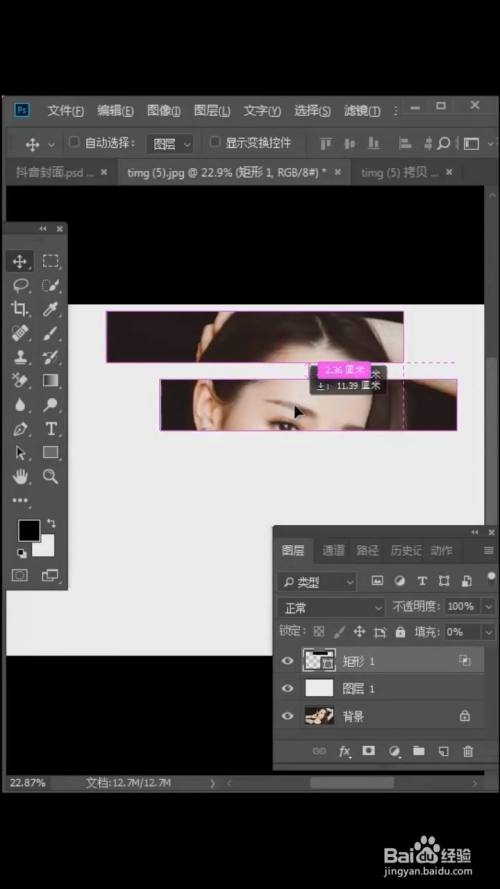Hide the 图层 1 layer

tap(288, 688)
